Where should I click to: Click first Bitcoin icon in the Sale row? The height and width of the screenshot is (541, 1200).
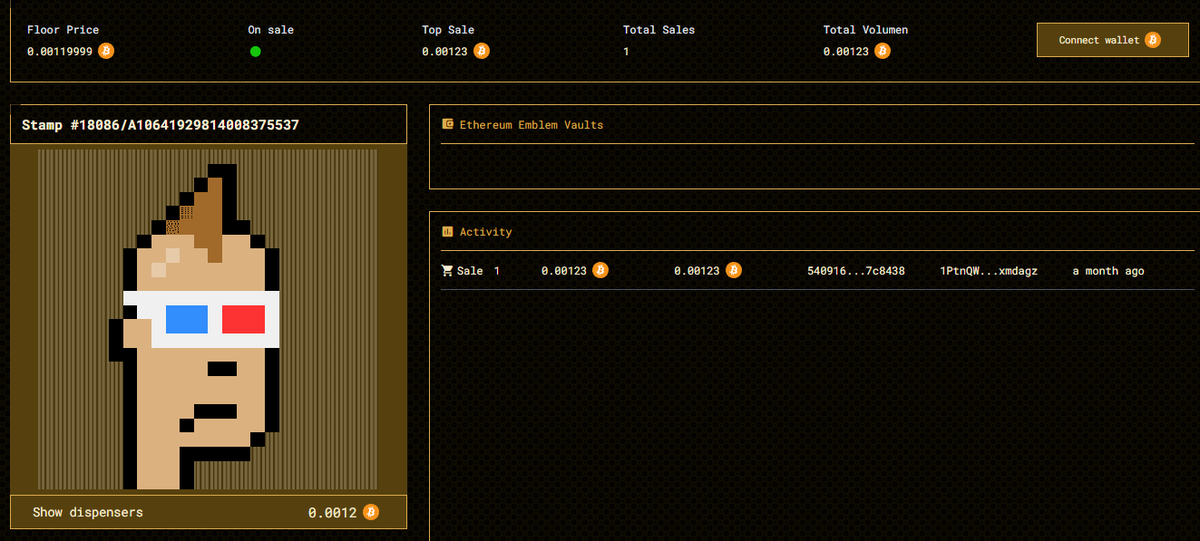coord(600,271)
